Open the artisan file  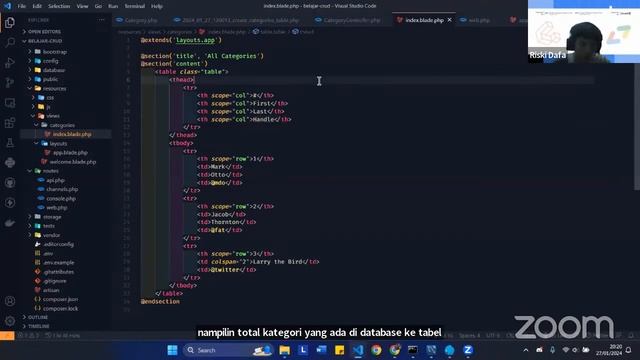click(x=51, y=290)
